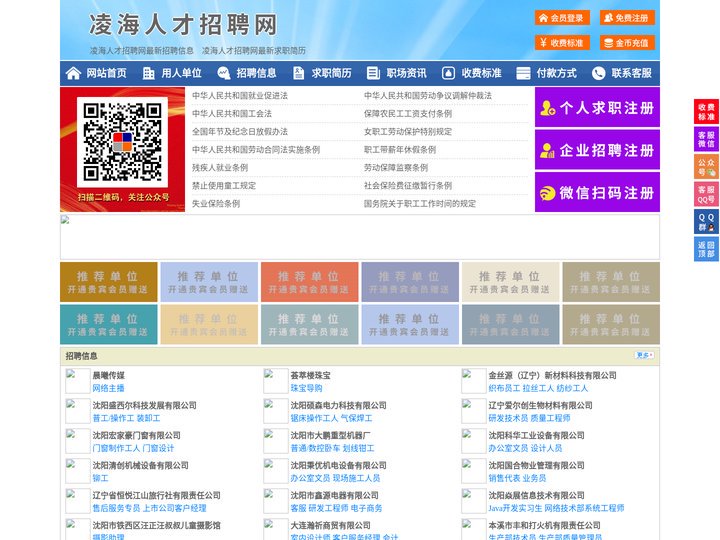Image resolution: width=720 pixels, height=540 pixels.
Task: Click the icon beside 收费标准 in navigation bar
Action: [x=448, y=73]
